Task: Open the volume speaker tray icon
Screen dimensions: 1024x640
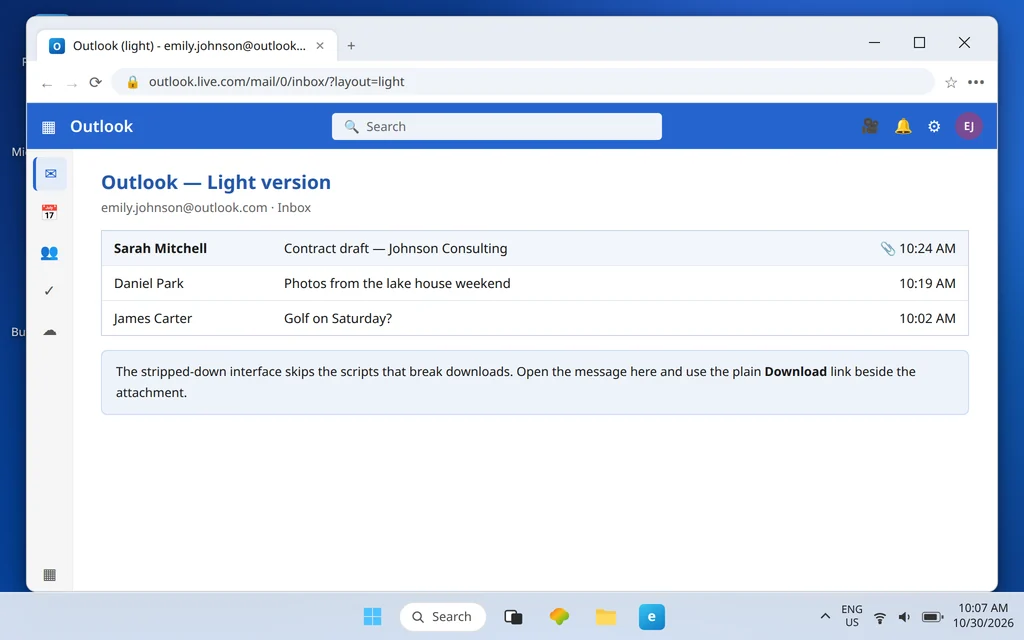Action: point(904,617)
